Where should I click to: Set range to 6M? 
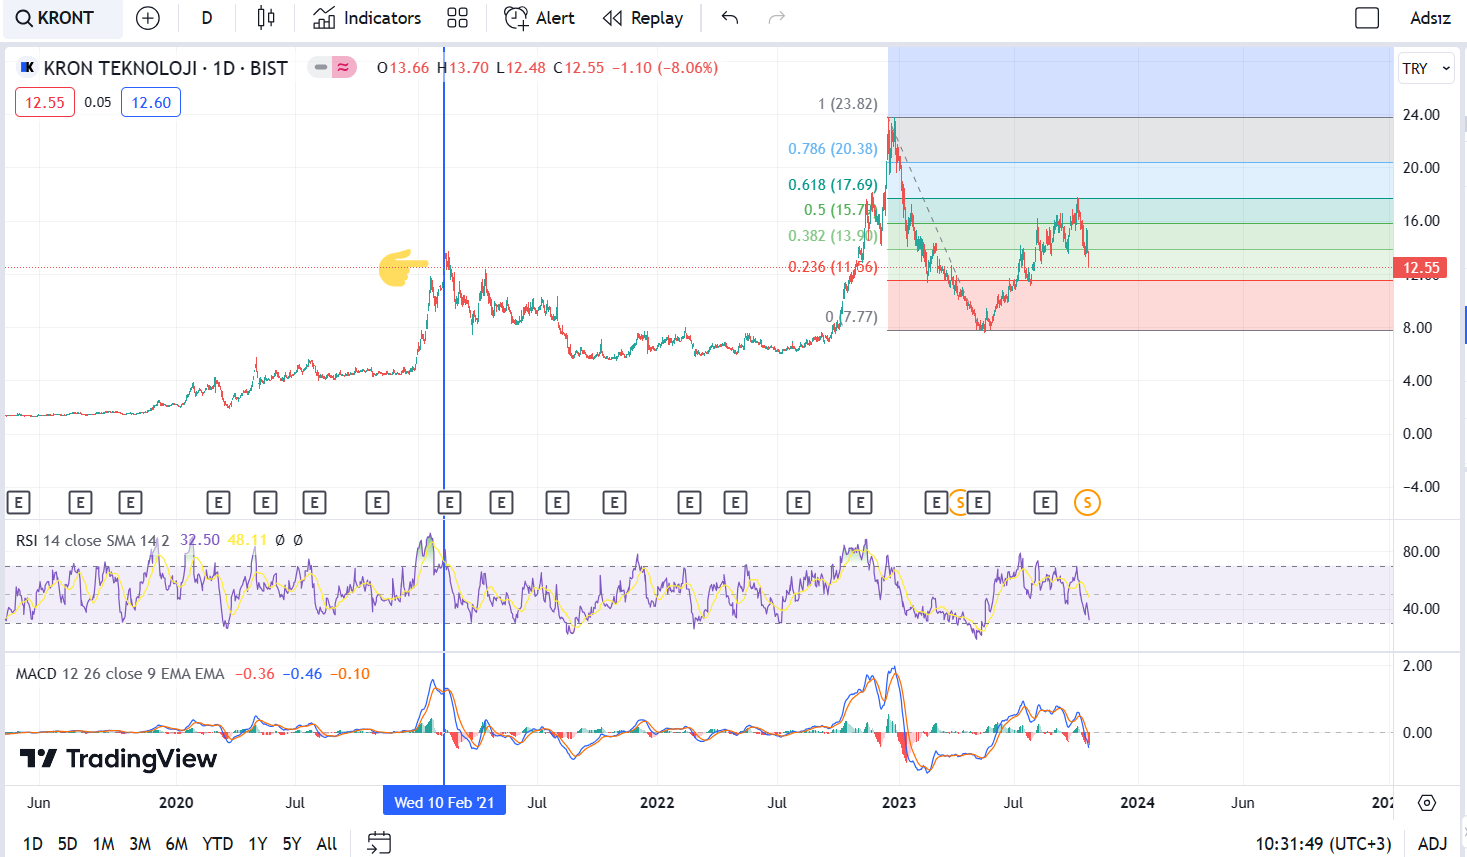[x=176, y=844]
